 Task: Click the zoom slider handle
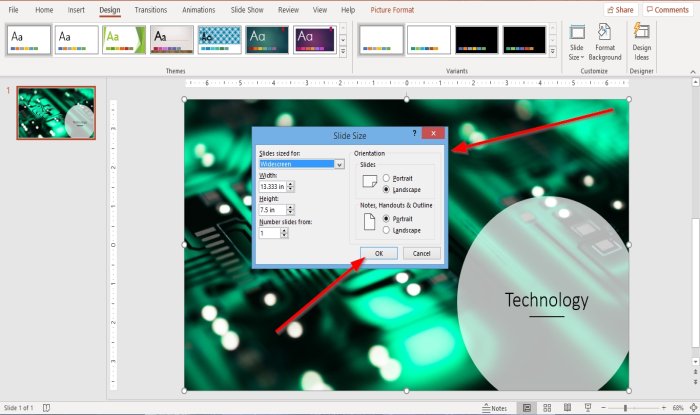coord(625,408)
